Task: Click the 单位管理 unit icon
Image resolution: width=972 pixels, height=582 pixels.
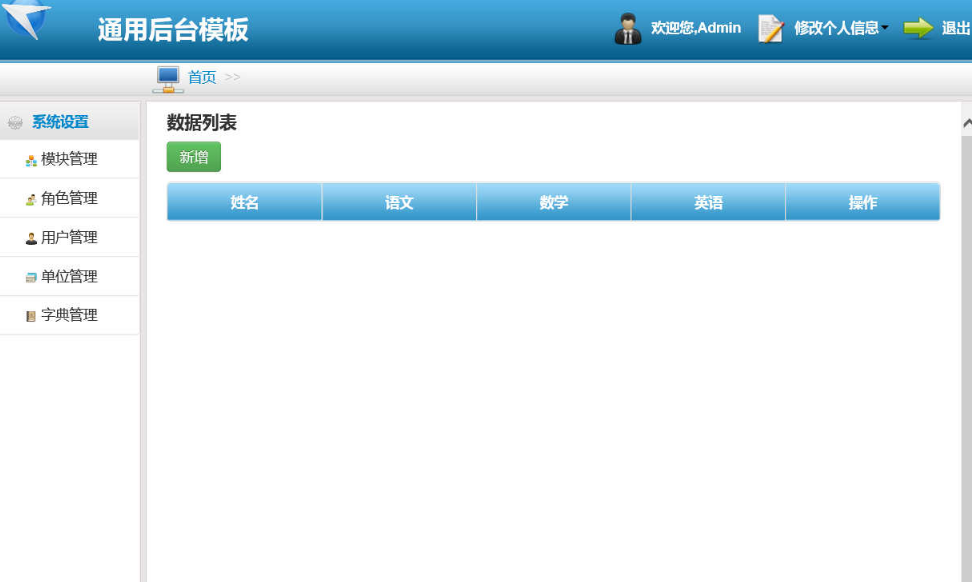Action: click(x=31, y=277)
